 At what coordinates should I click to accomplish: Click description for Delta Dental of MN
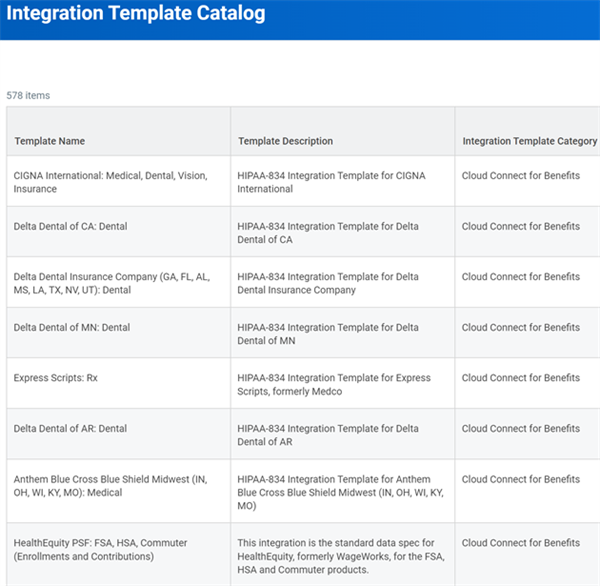coord(328,334)
